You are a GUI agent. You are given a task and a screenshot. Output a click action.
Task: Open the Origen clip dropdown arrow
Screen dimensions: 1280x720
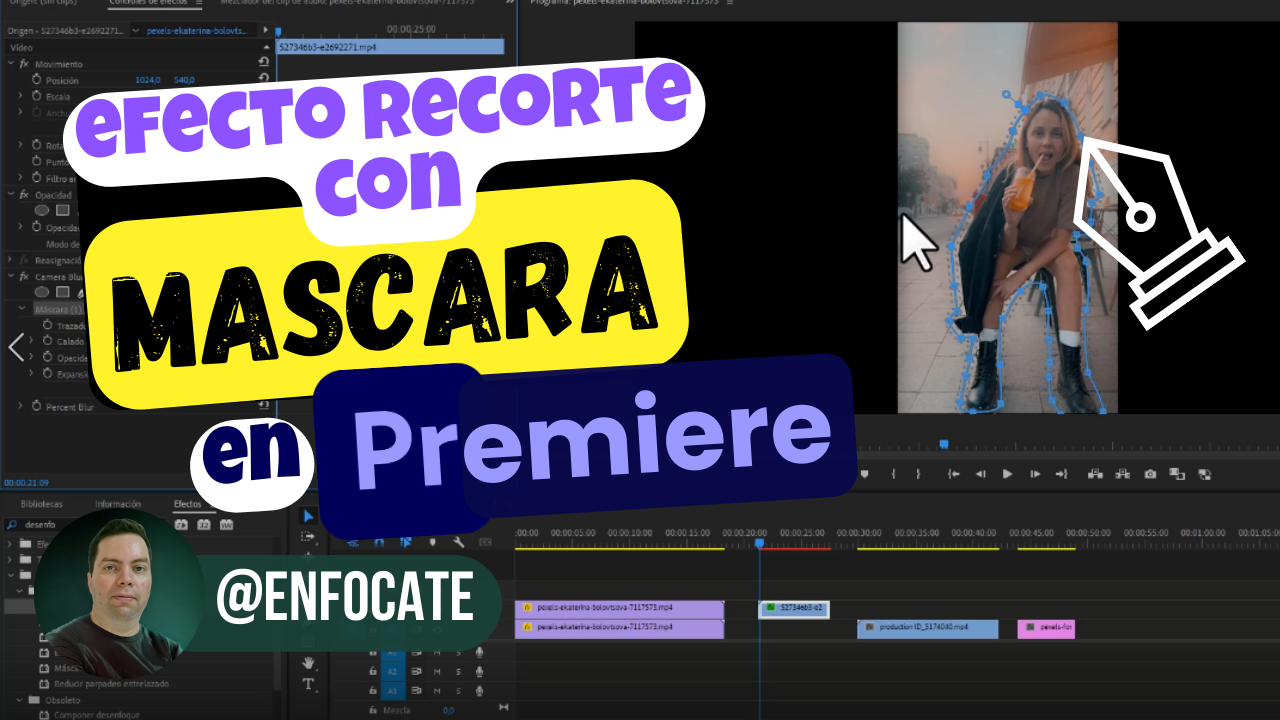point(136,31)
